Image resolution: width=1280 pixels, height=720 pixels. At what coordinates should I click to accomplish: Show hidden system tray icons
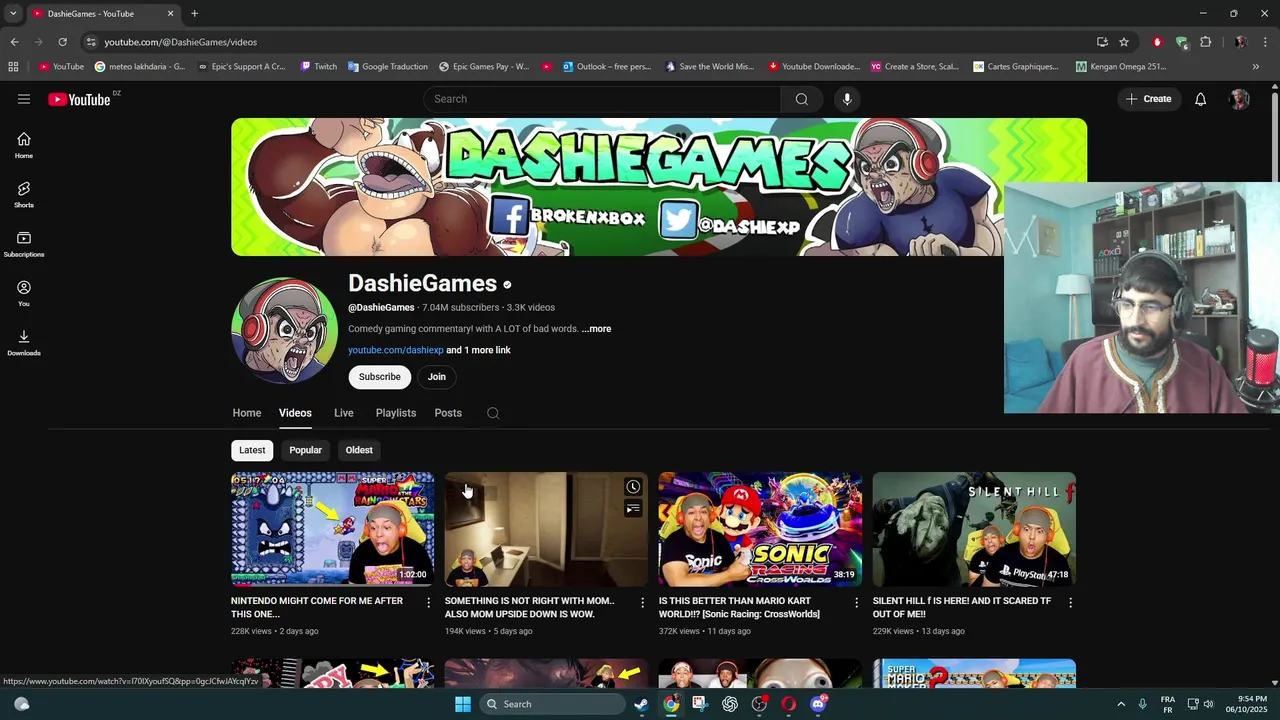click(1121, 704)
